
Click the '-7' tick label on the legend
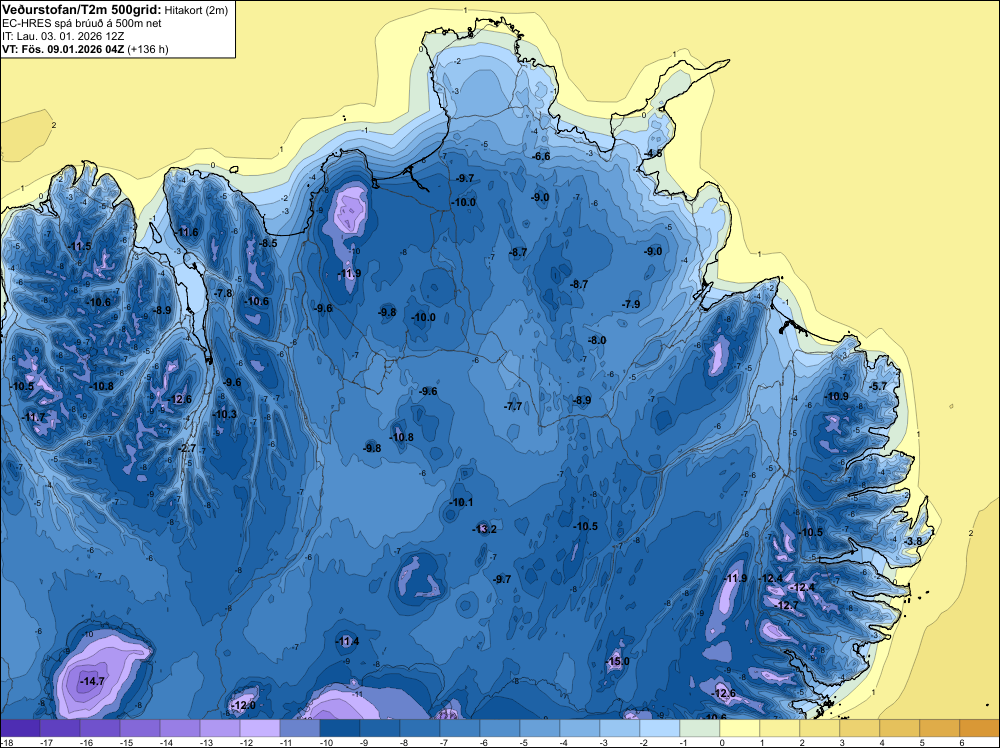(x=445, y=742)
